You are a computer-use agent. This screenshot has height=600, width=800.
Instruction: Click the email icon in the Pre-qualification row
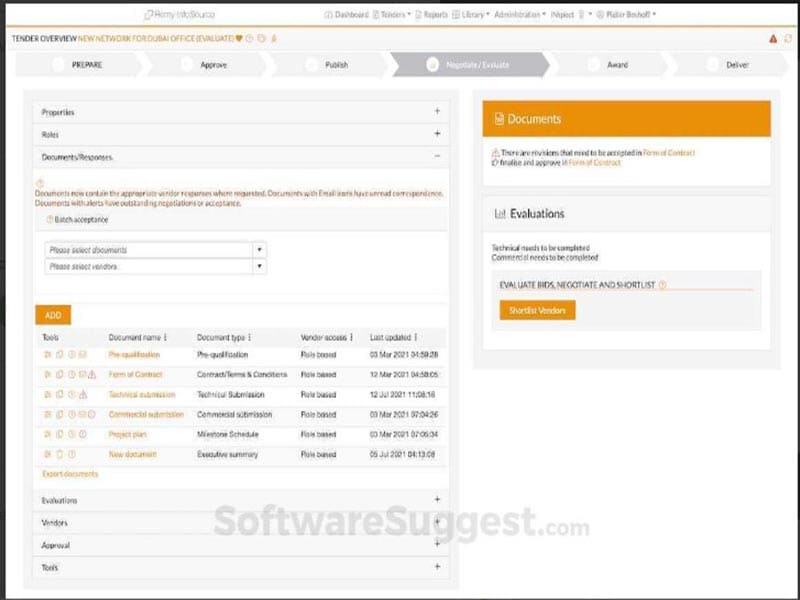pyautogui.click(x=83, y=355)
